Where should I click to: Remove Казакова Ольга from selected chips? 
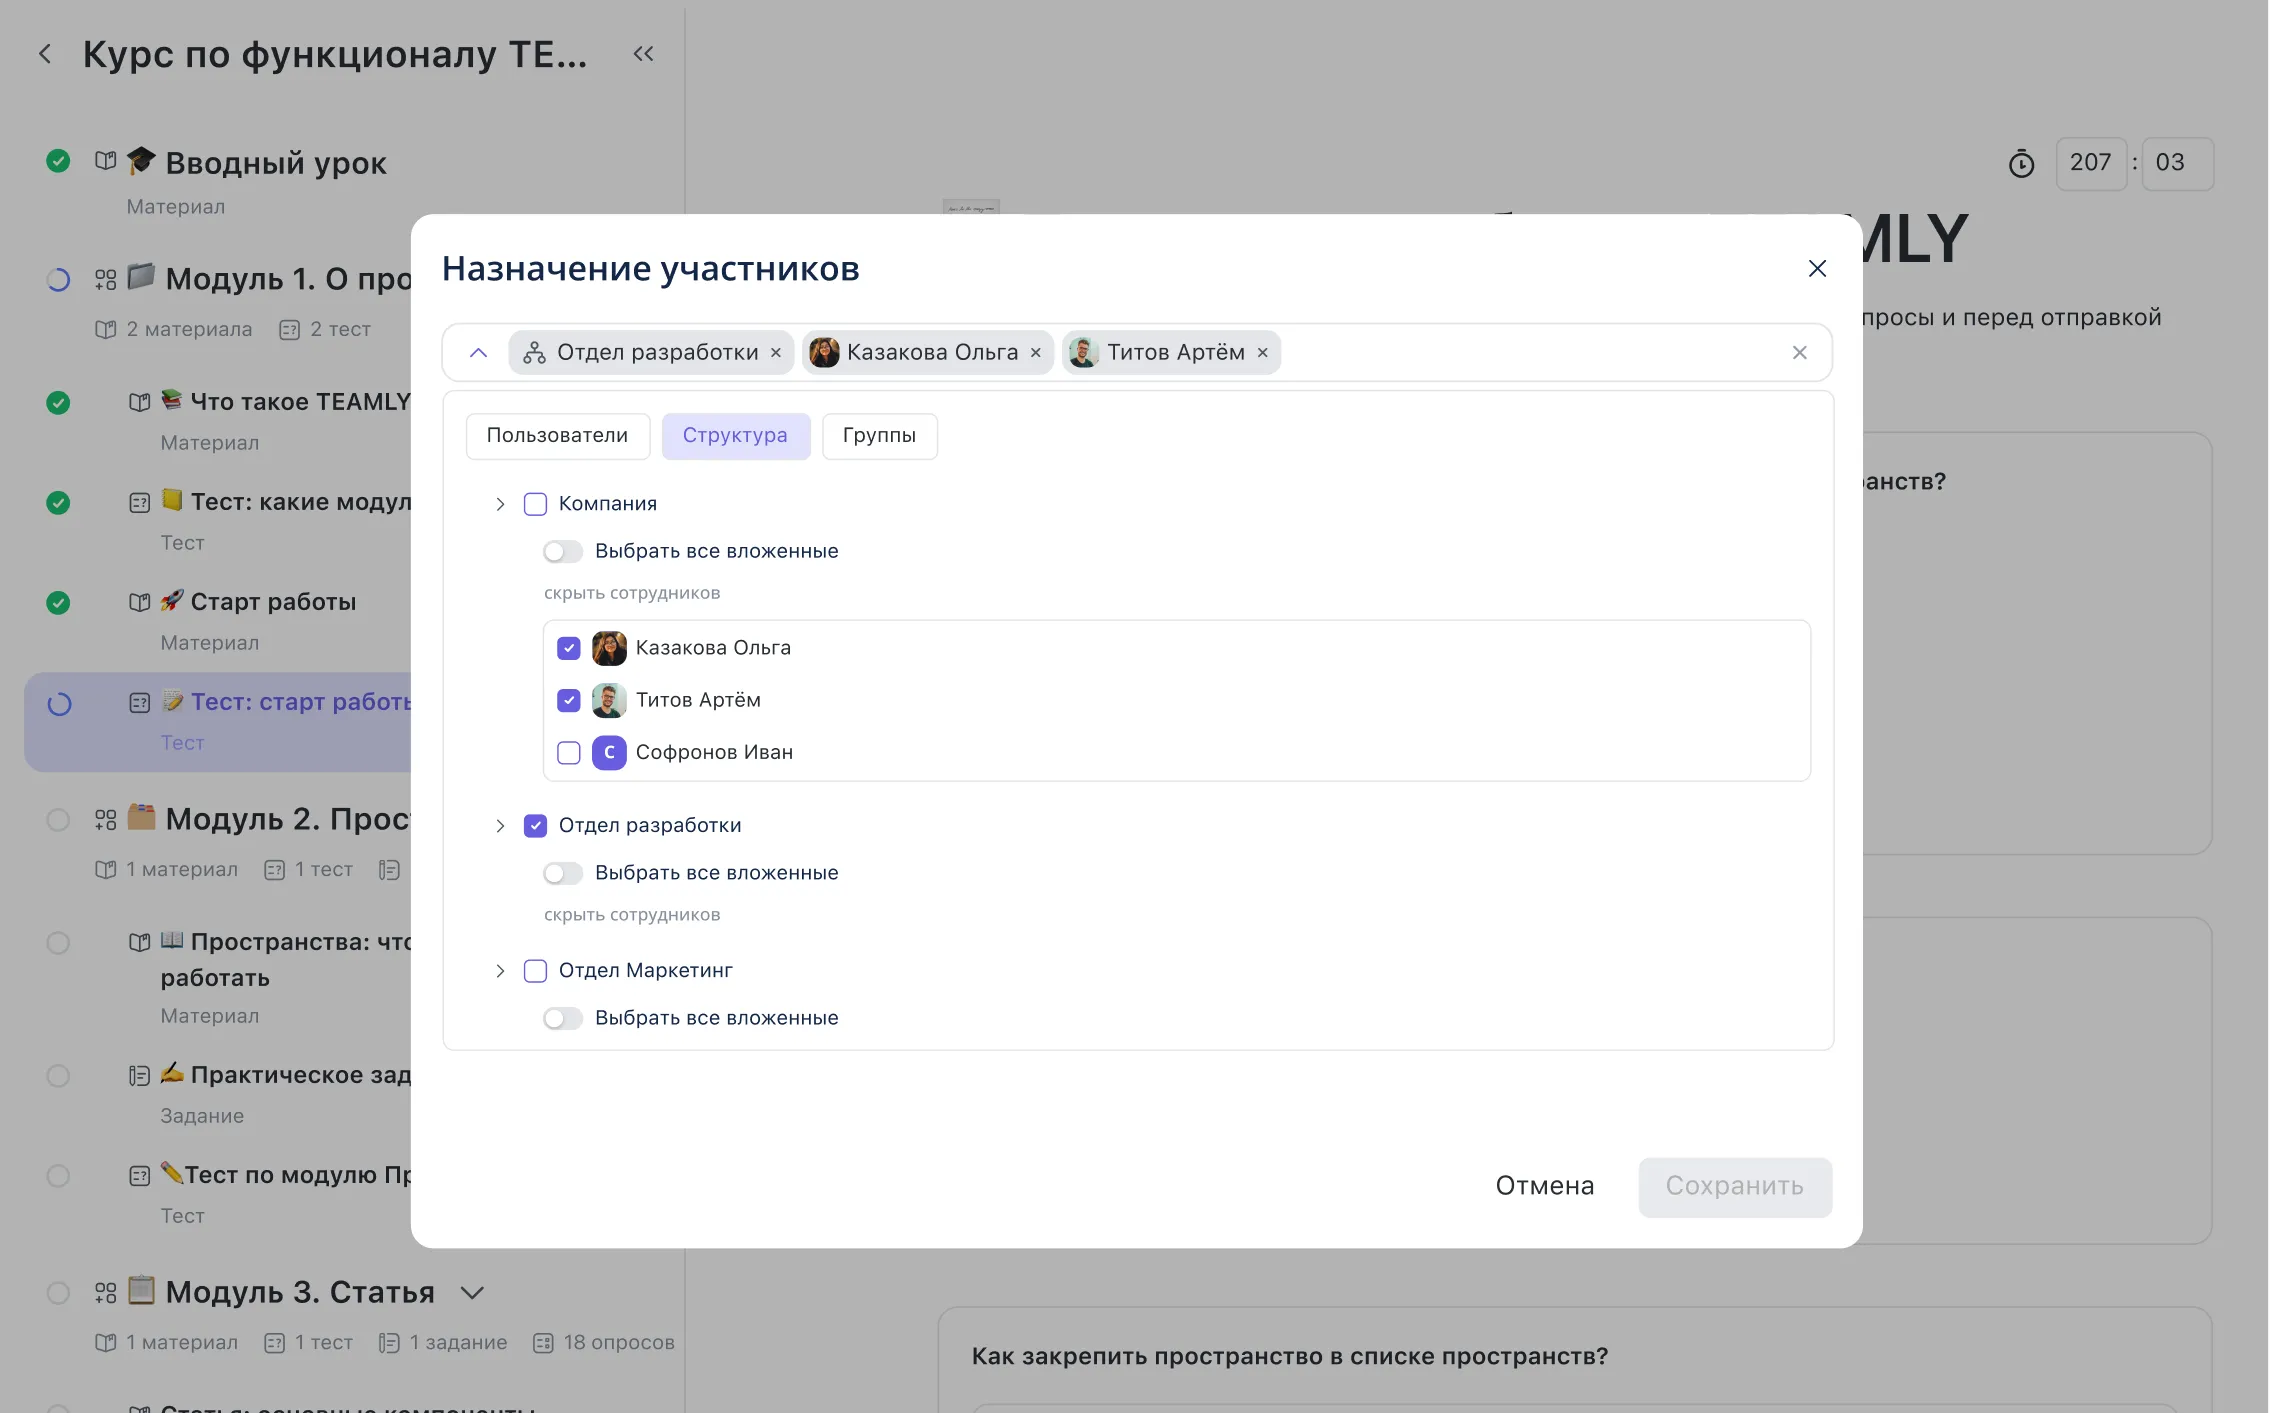pyautogui.click(x=1036, y=353)
